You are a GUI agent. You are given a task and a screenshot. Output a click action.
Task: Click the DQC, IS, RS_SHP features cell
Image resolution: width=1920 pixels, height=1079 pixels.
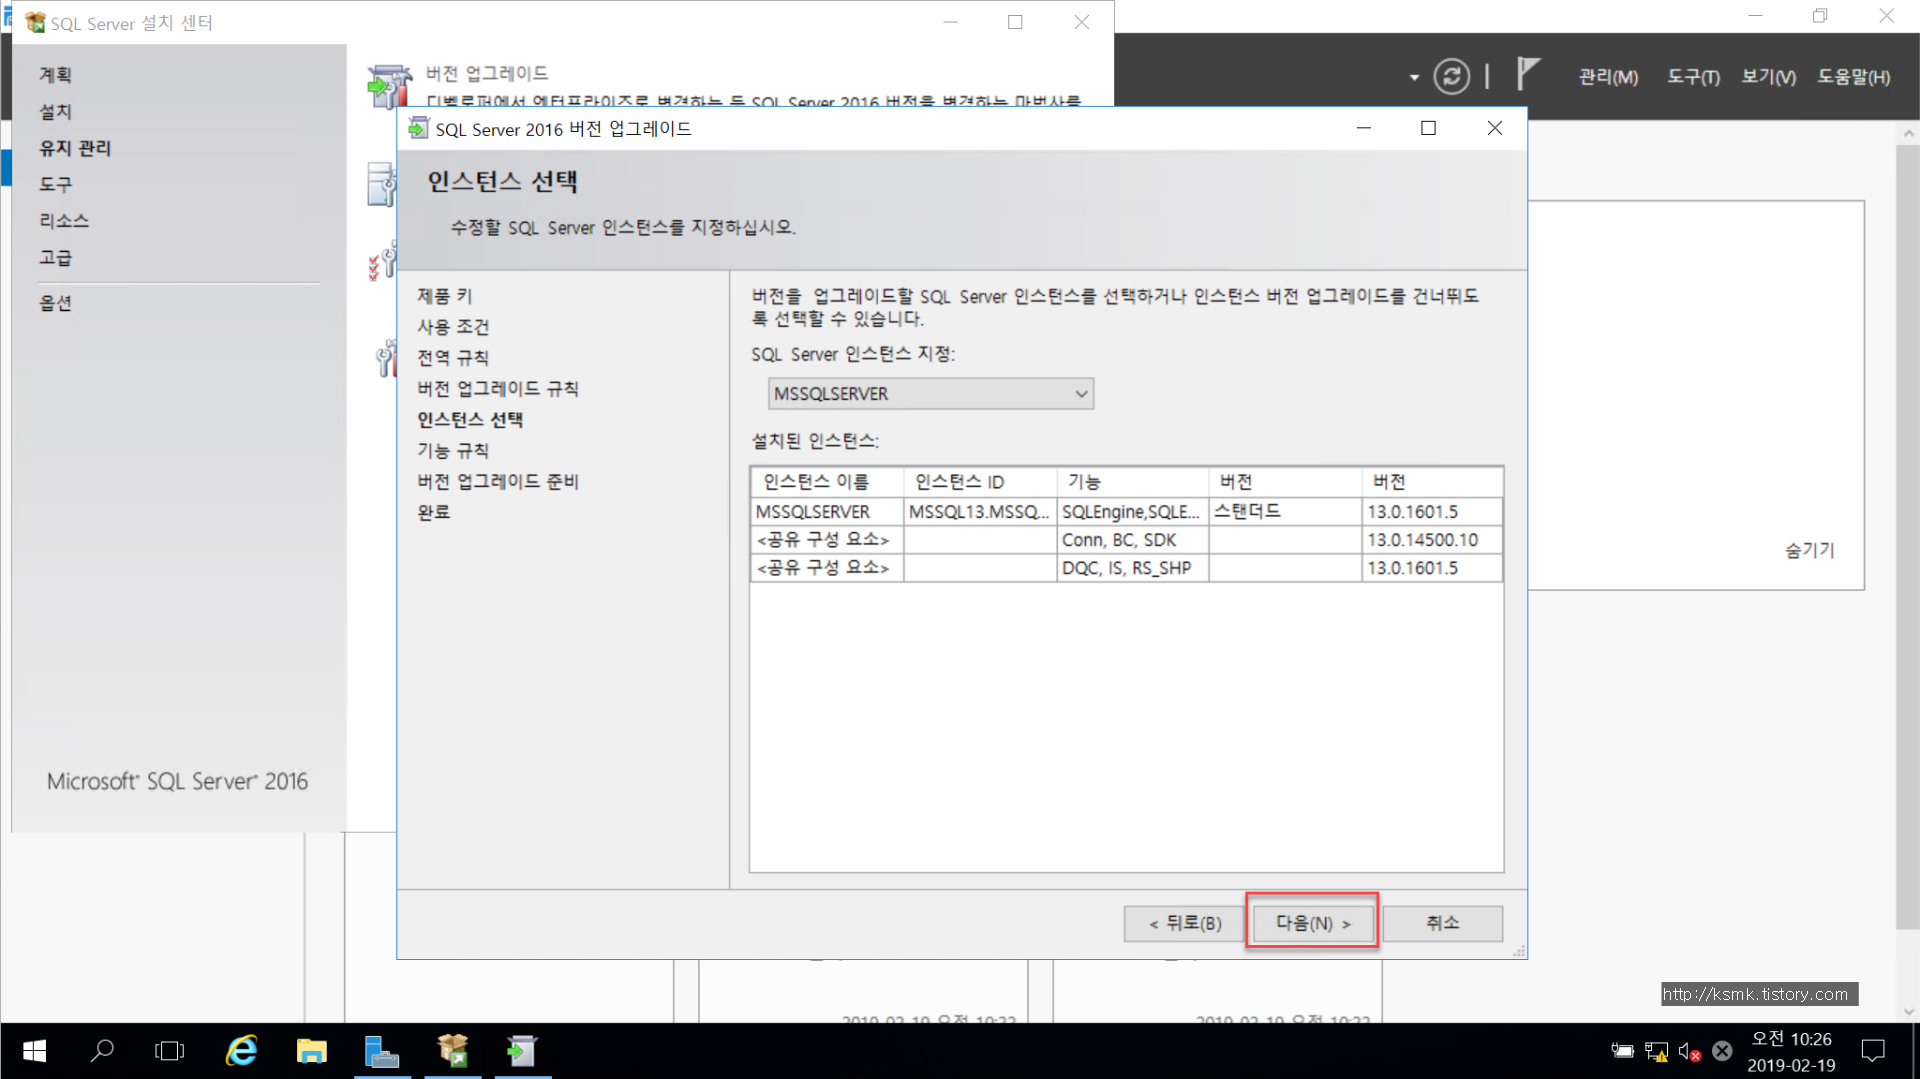(x=1133, y=568)
